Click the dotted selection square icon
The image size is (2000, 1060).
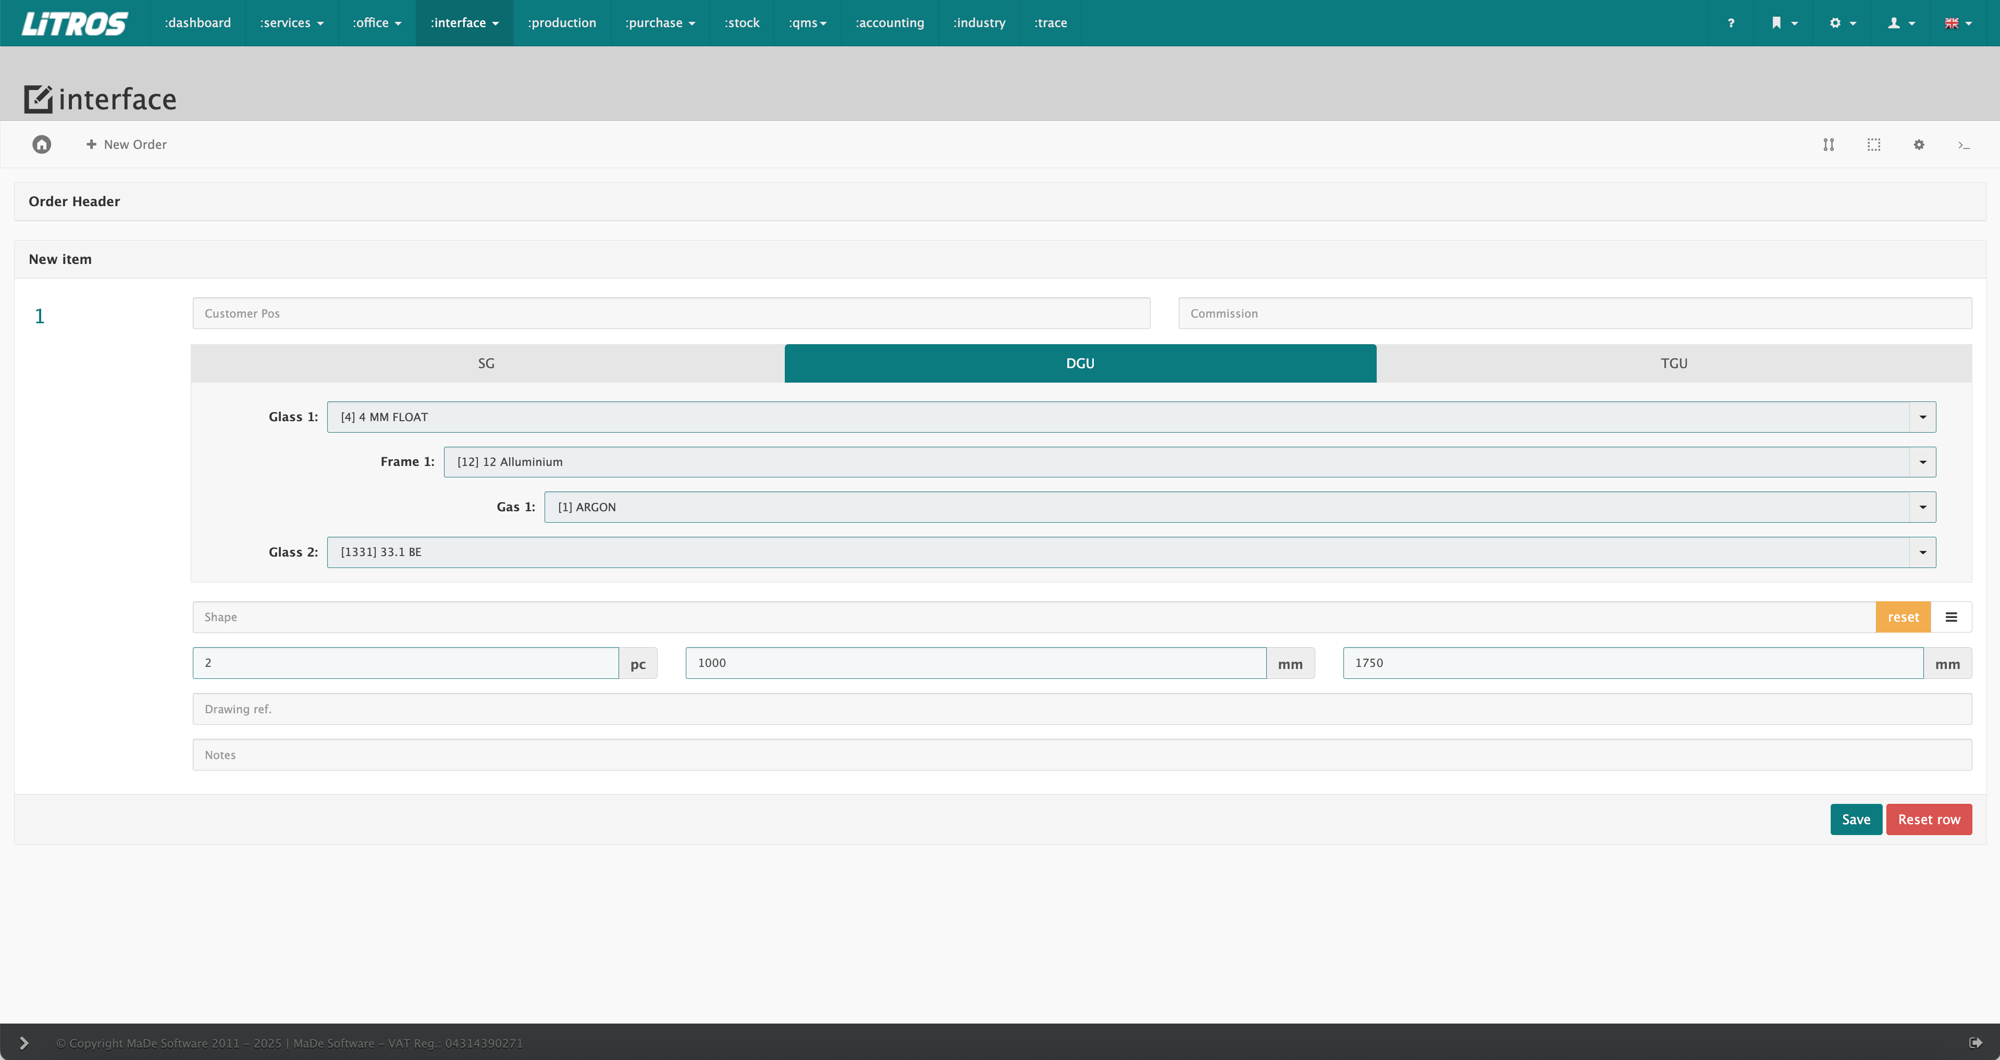pyautogui.click(x=1874, y=145)
